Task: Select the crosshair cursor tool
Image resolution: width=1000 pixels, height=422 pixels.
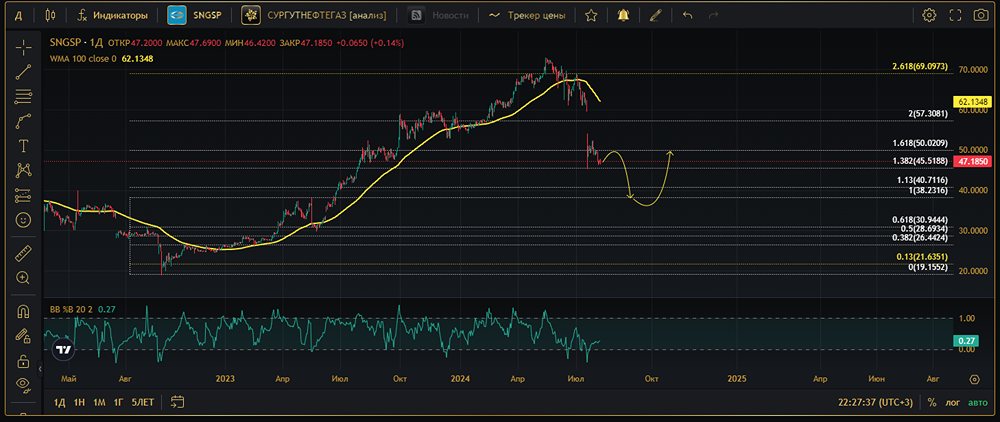Action: [23, 46]
